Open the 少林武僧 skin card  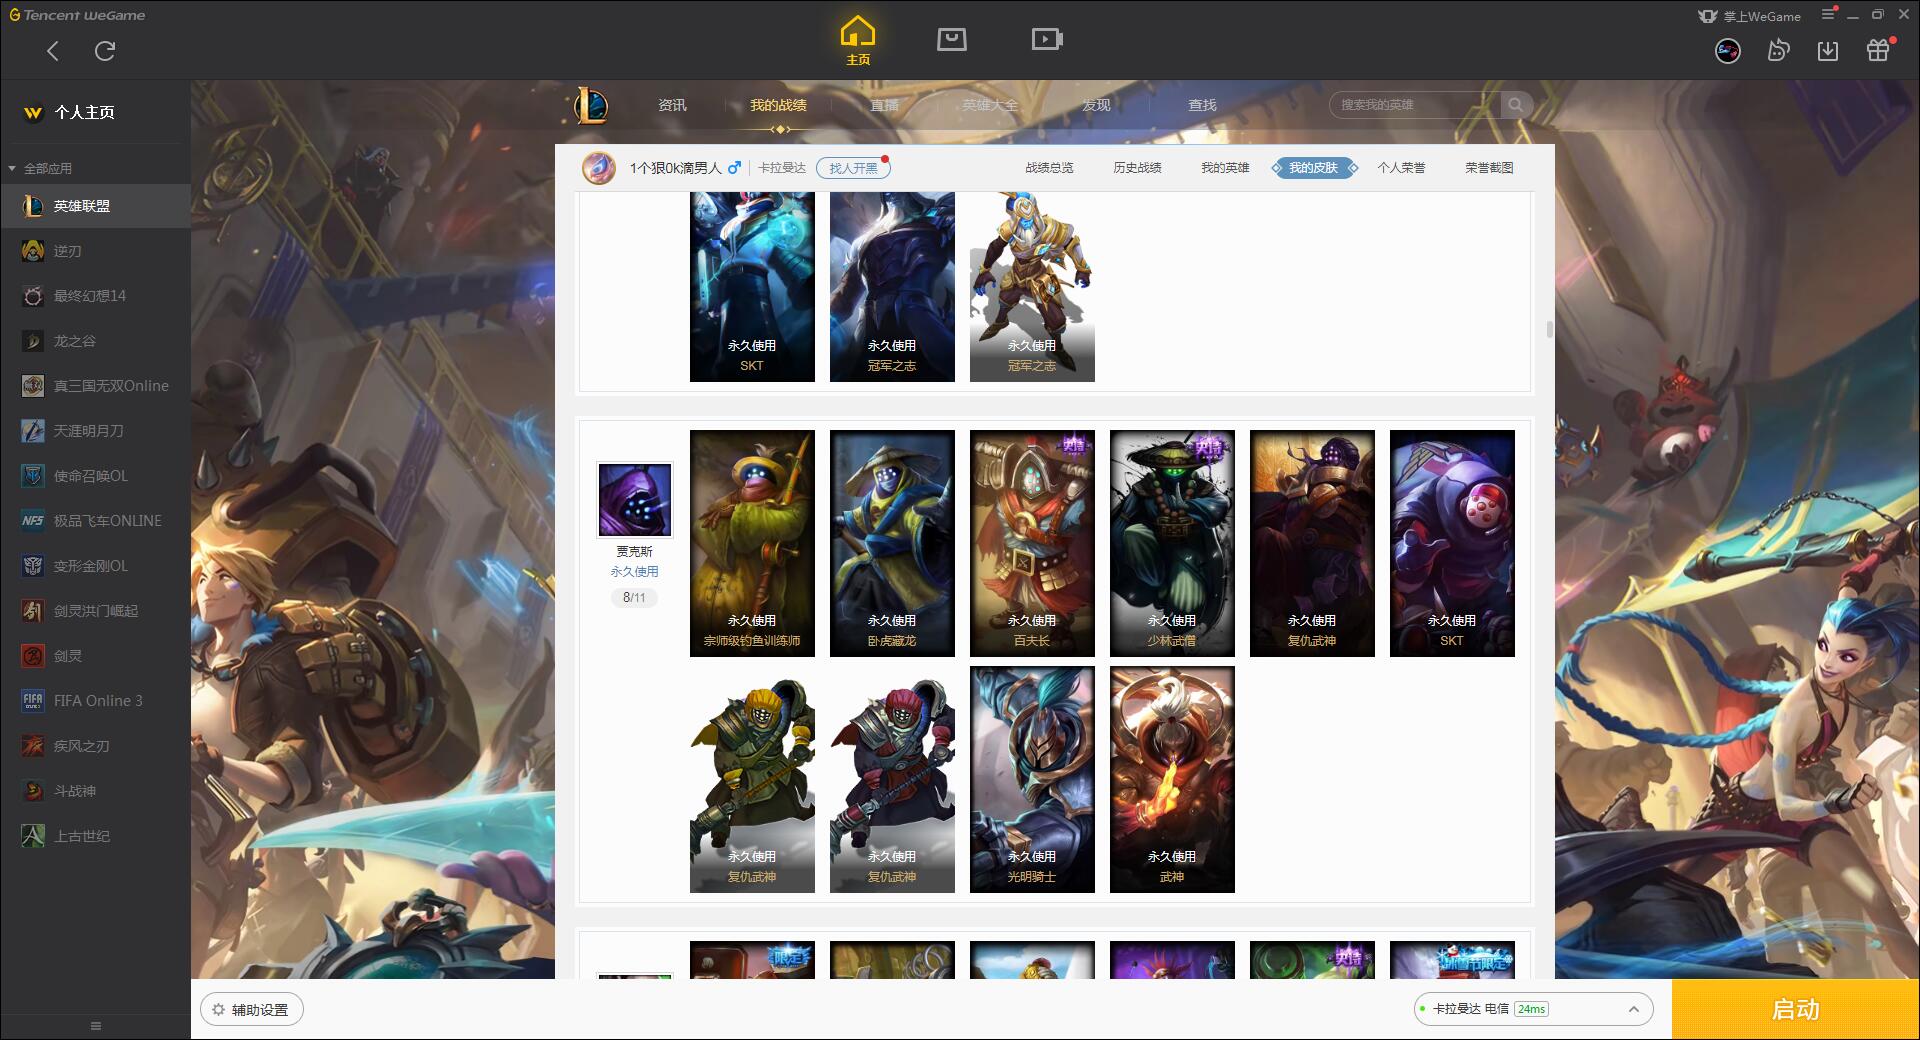1172,543
